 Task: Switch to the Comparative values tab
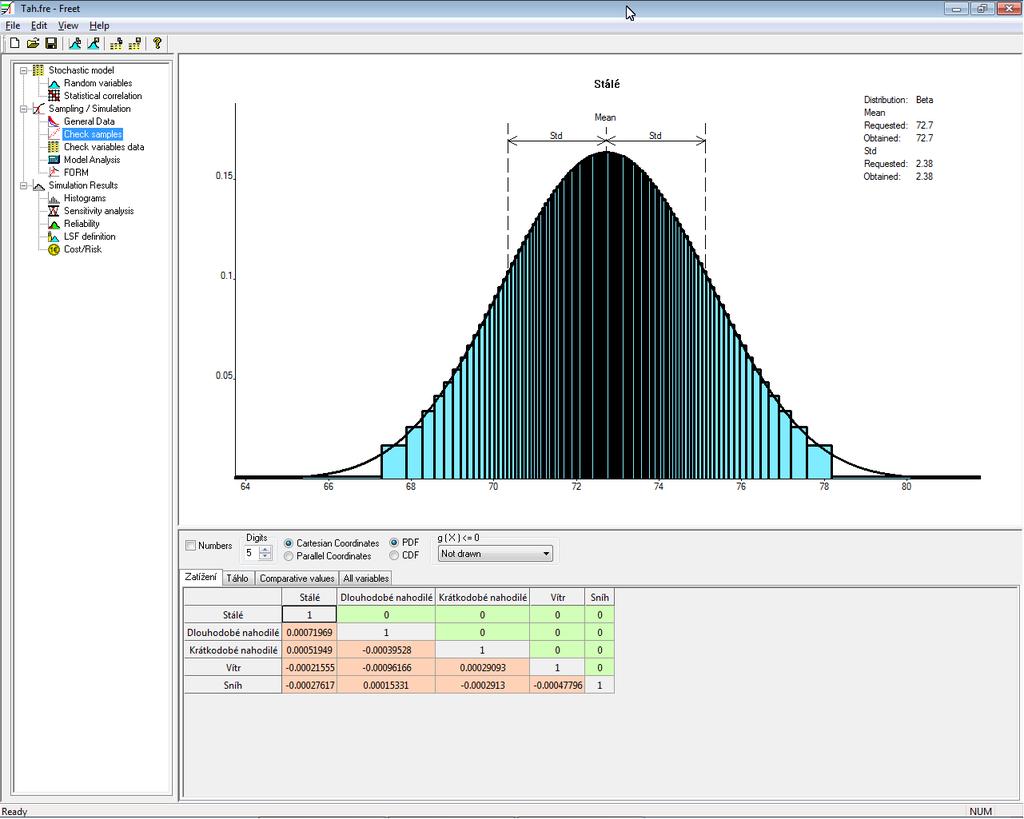click(x=297, y=579)
